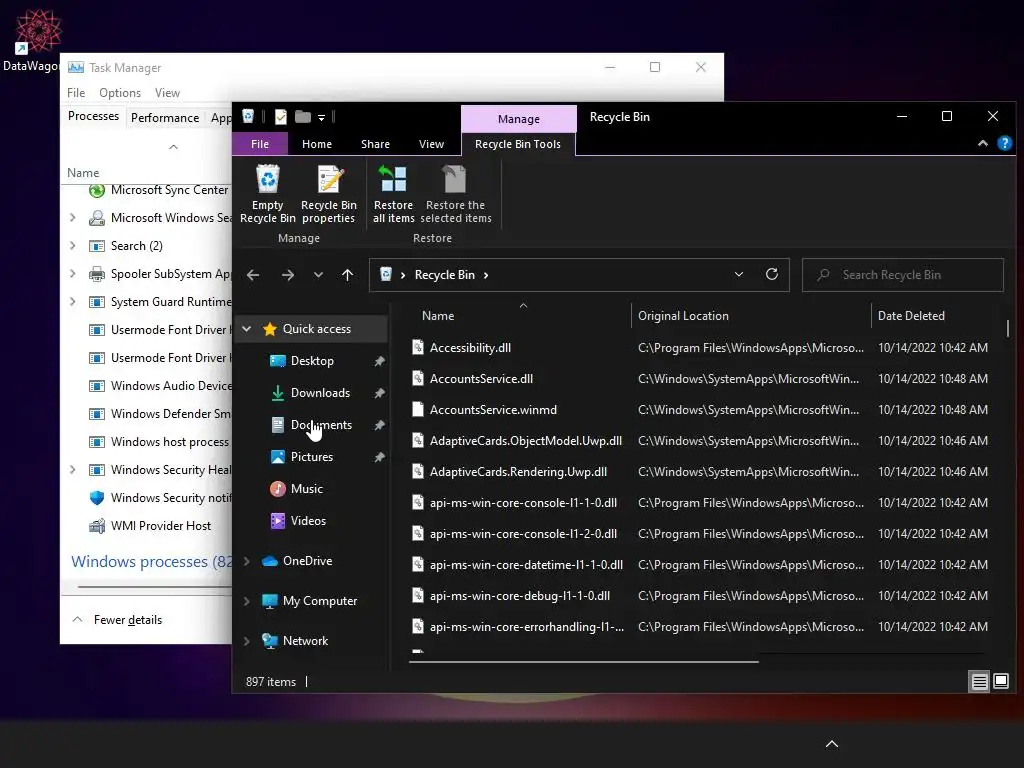Switch to Performance tab in Task Manager

[165, 118]
